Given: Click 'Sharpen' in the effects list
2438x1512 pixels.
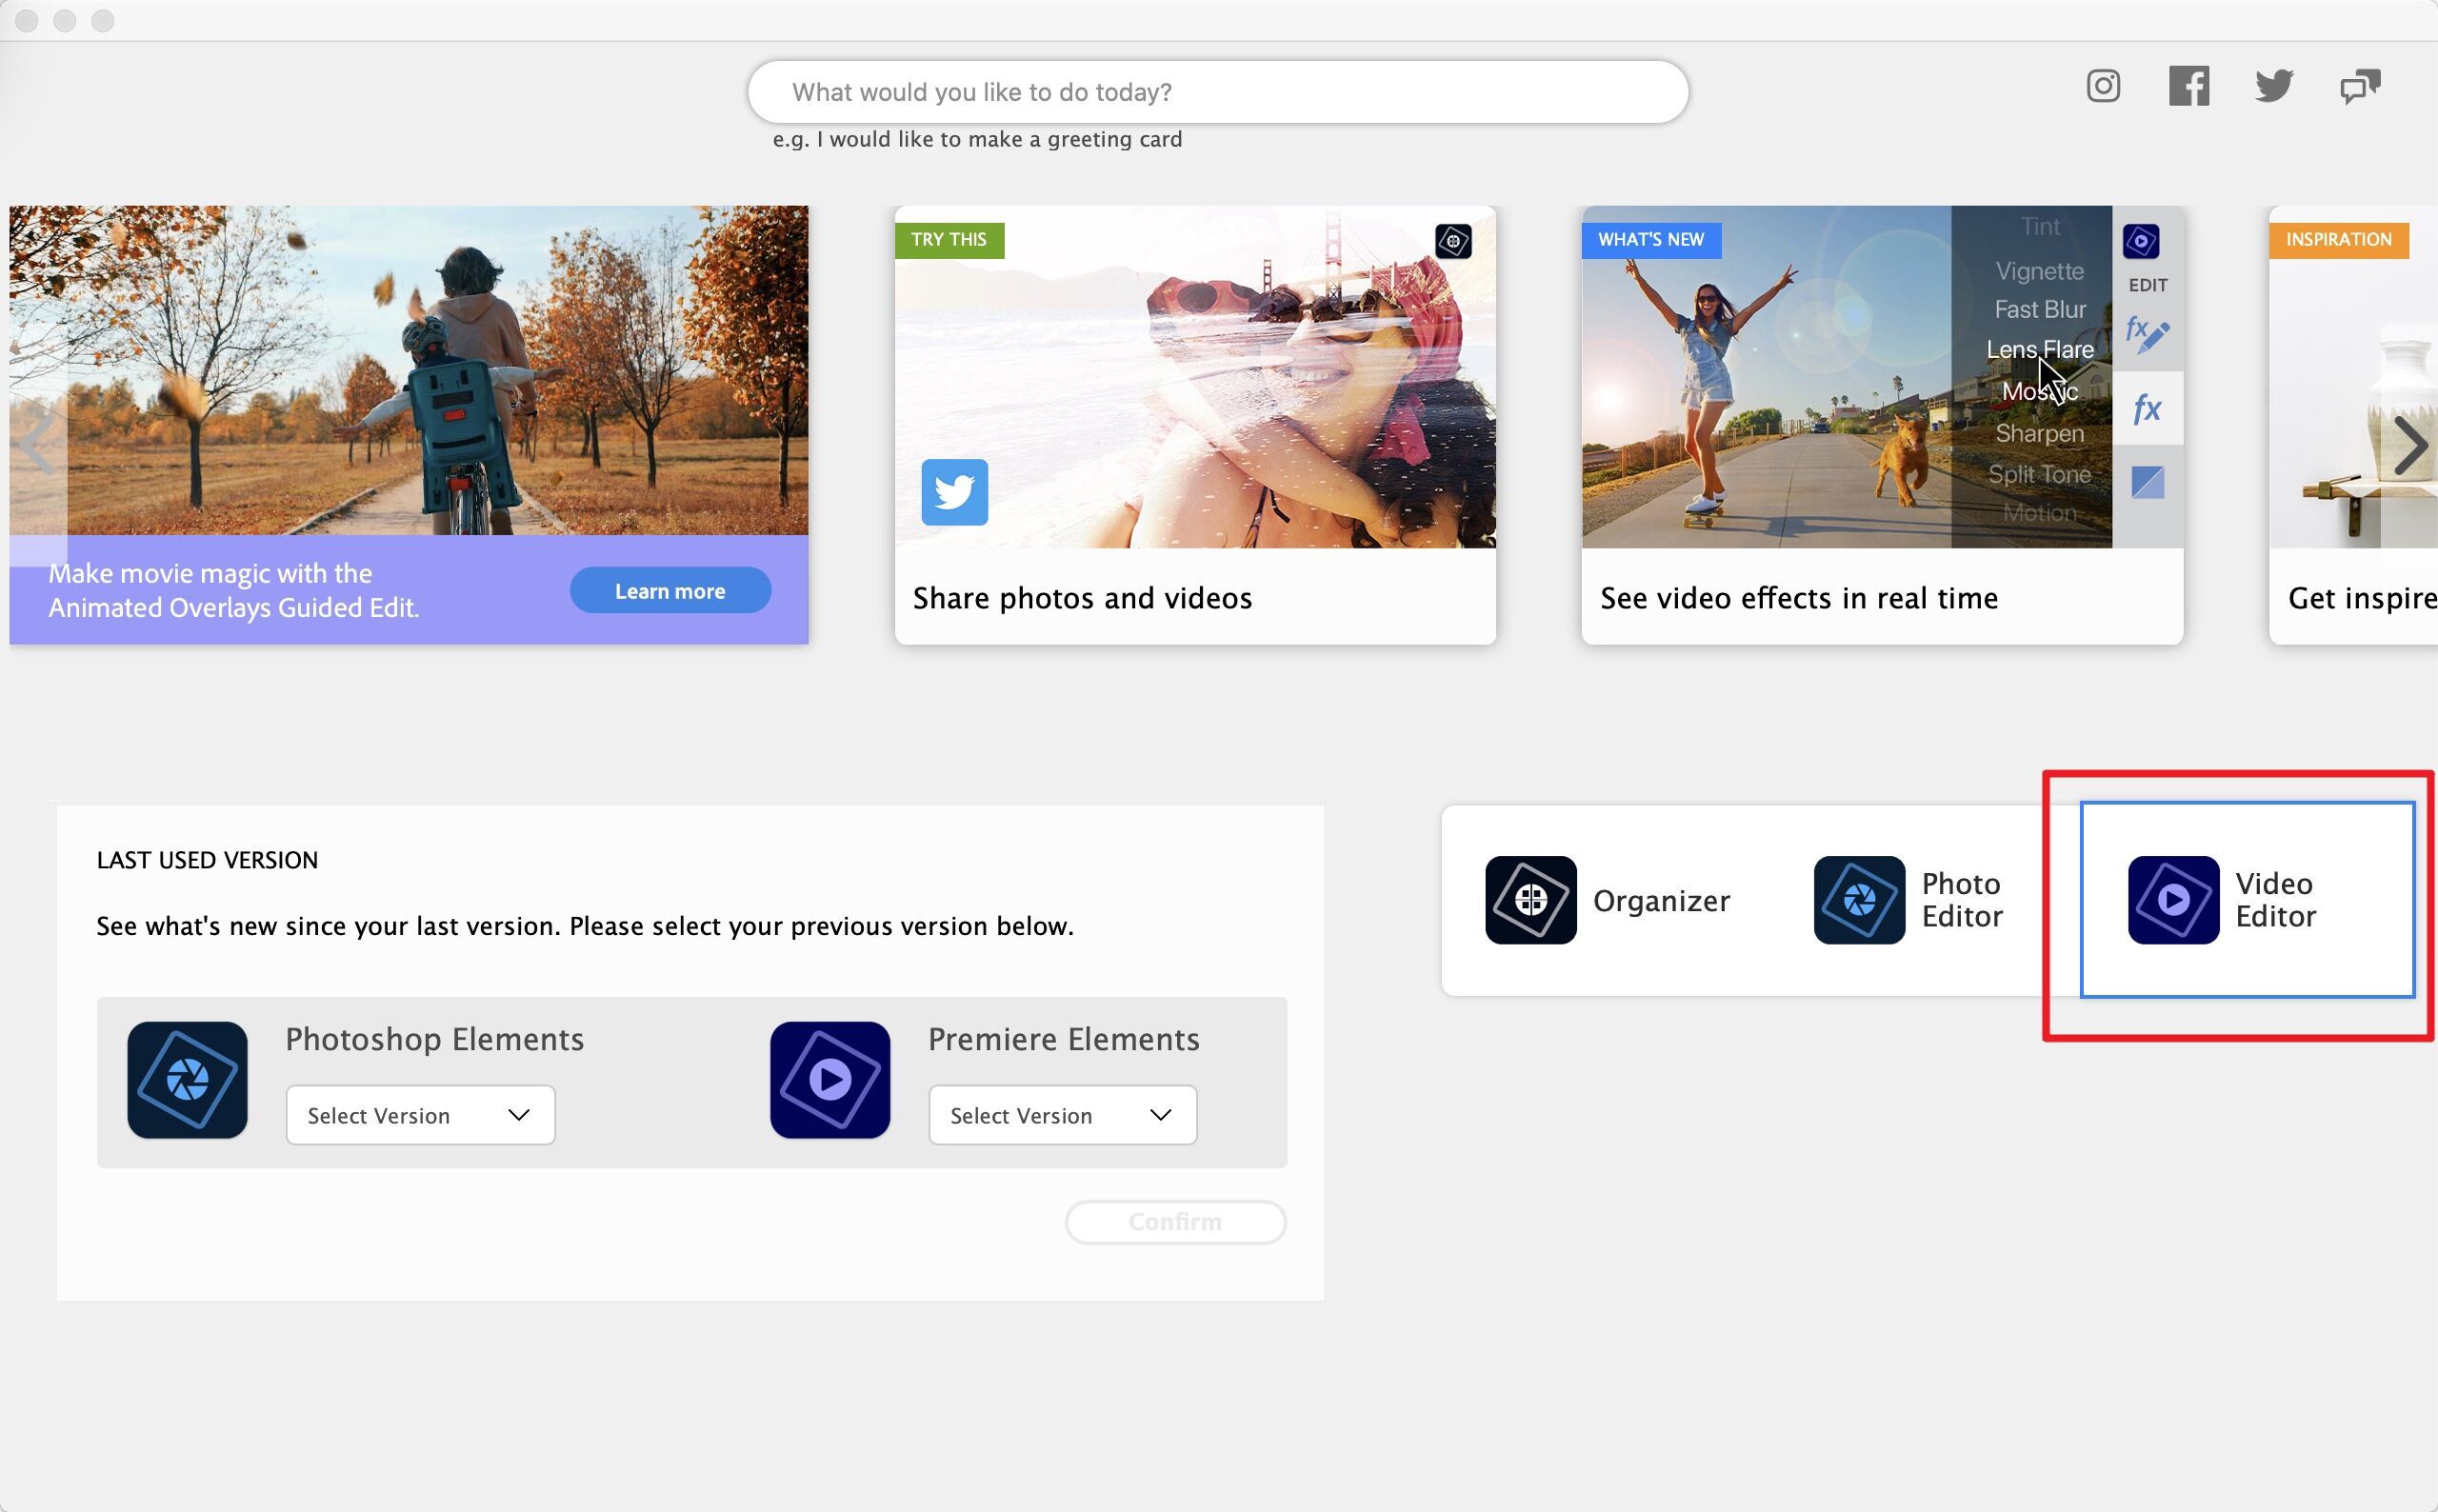Looking at the screenshot, I should tap(2040, 433).
